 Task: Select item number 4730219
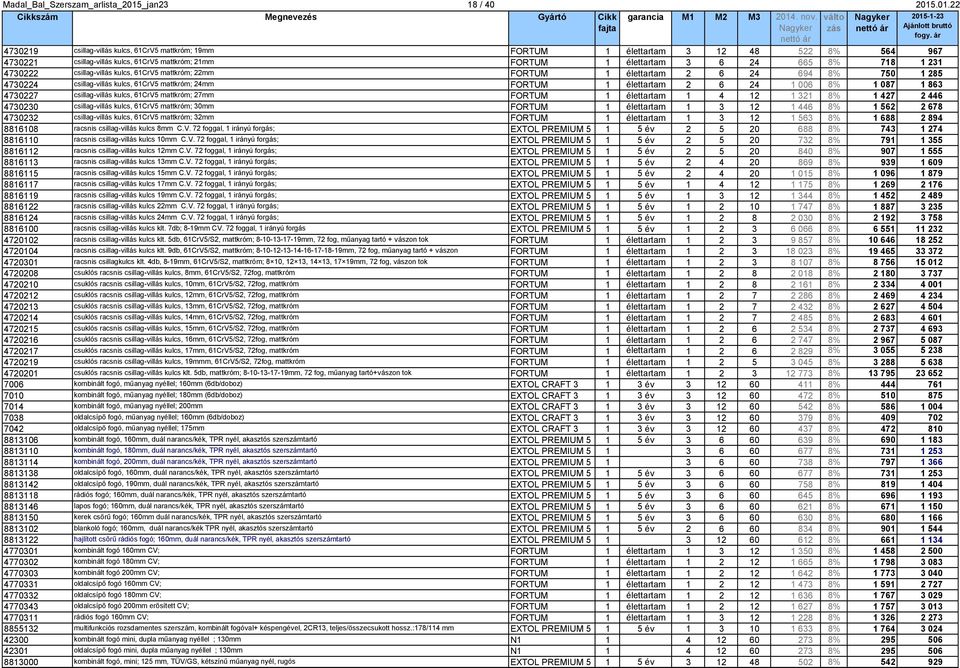21,51
